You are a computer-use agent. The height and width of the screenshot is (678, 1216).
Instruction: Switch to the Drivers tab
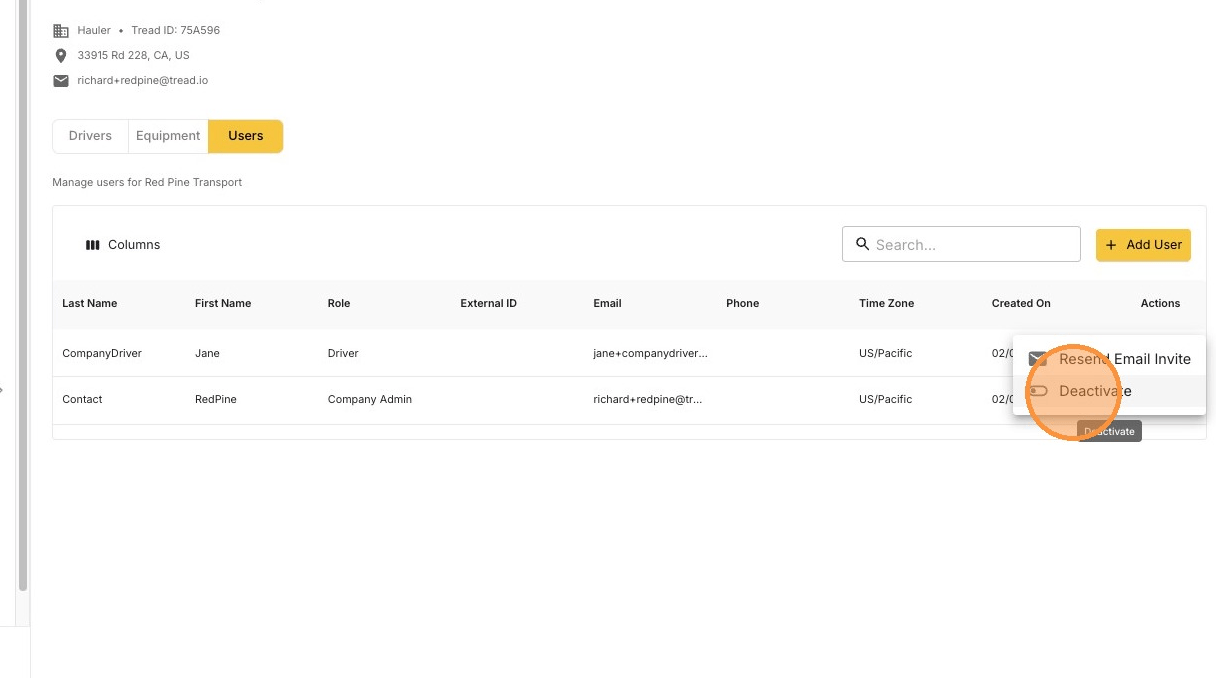pyautogui.click(x=90, y=136)
